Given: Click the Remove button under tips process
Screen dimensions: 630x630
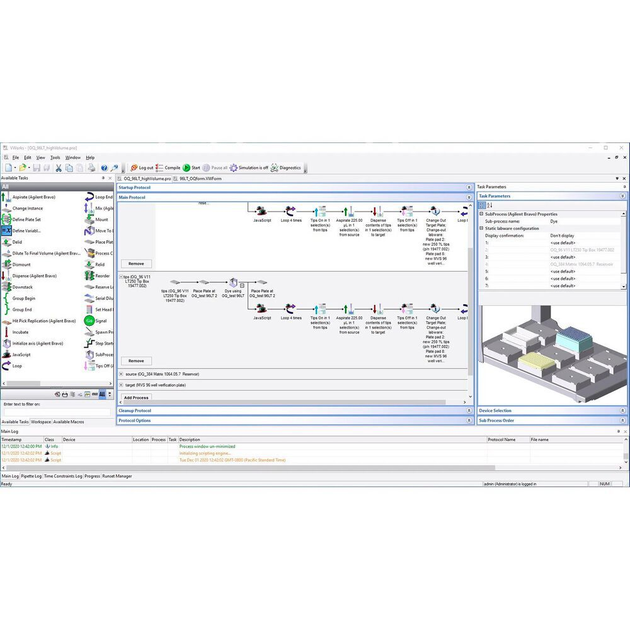Looking at the screenshot, I should coord(136,361).
